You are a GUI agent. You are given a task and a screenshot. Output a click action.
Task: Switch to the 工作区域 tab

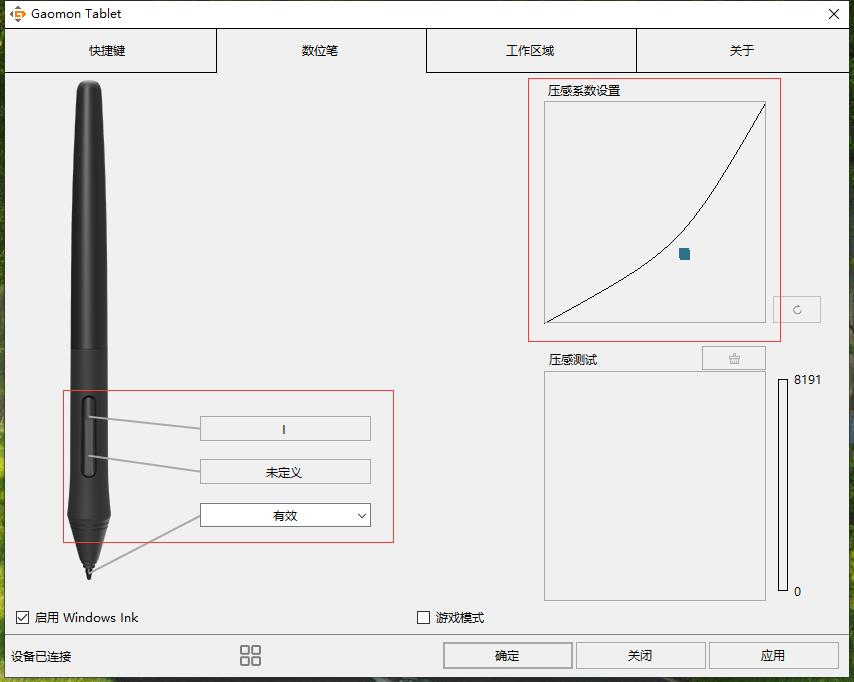coord(531,50)
